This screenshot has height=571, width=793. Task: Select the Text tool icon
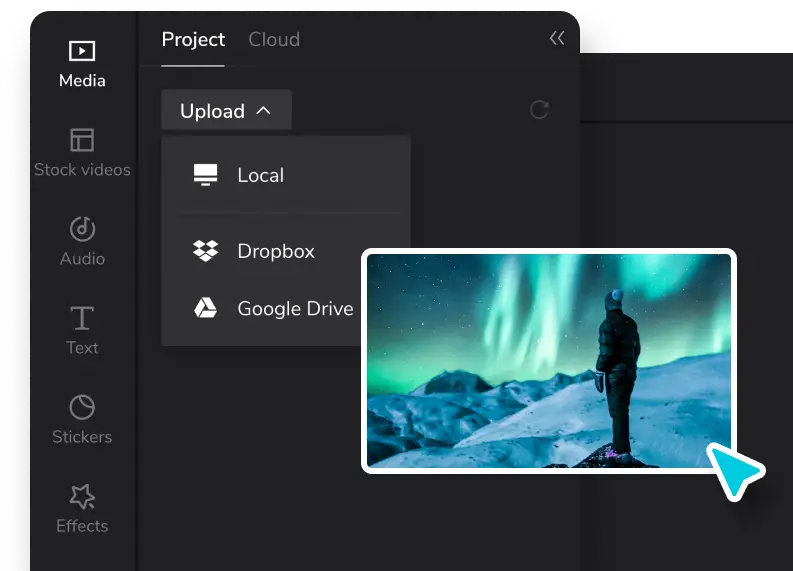pos(82,318)
